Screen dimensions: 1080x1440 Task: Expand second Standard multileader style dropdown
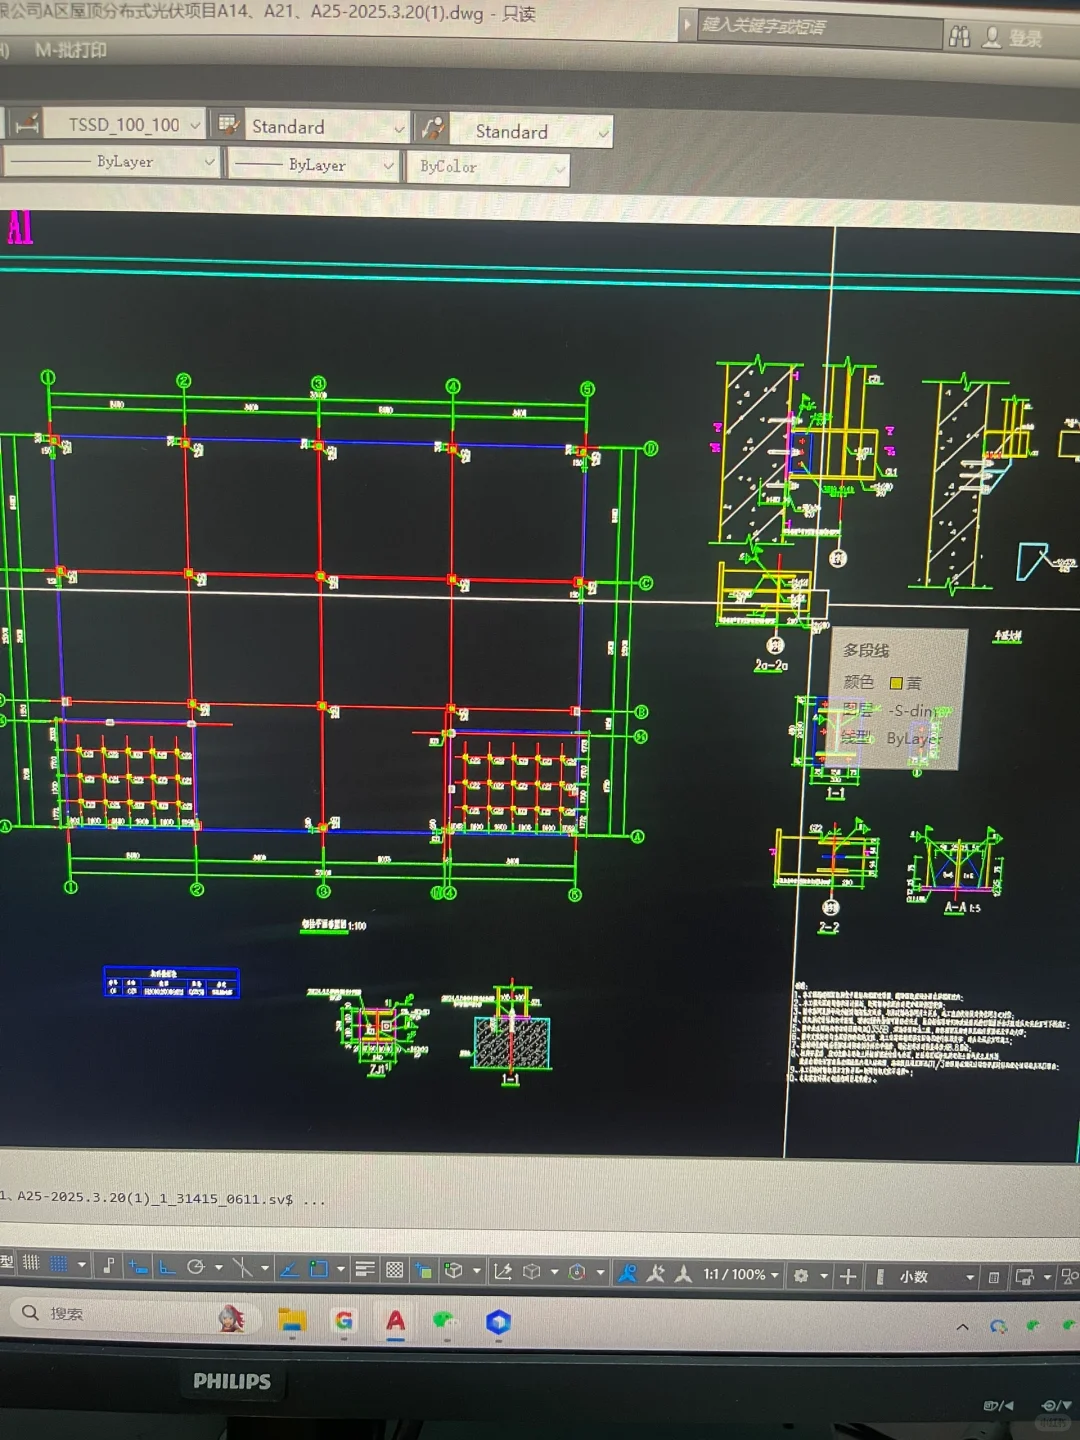pyautogui.click(x=603, y=132)
